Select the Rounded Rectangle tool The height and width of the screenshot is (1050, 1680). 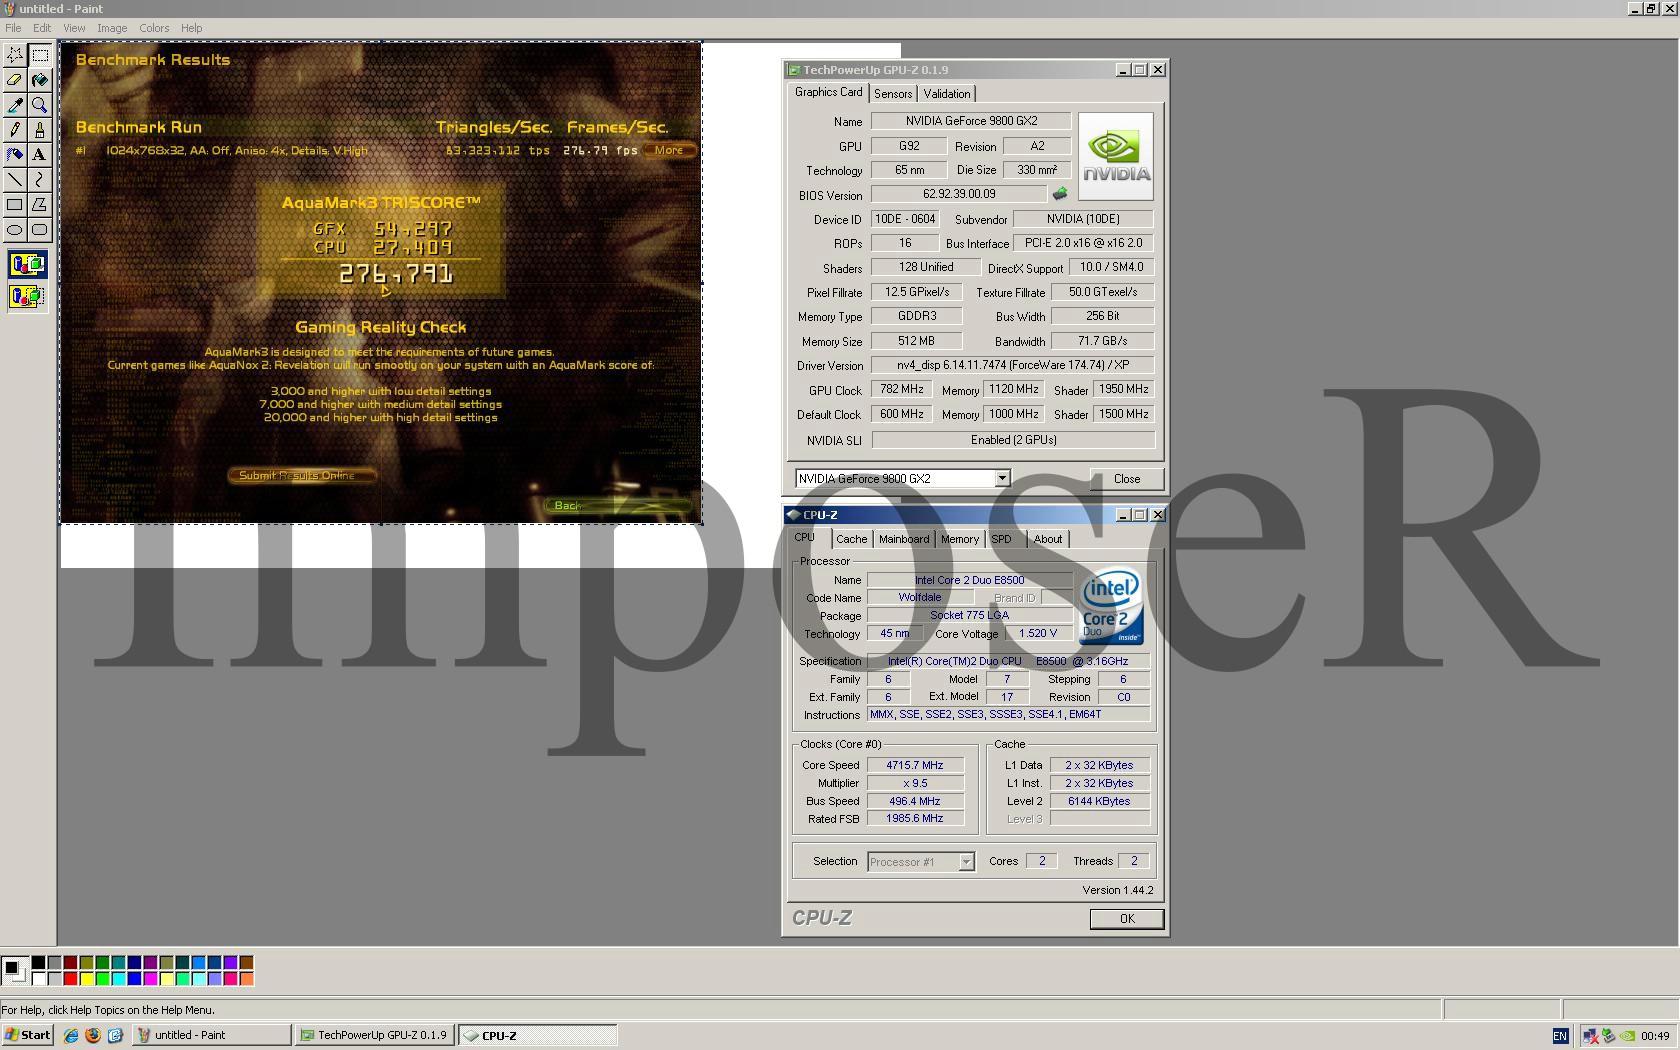[x=40, y=230]
